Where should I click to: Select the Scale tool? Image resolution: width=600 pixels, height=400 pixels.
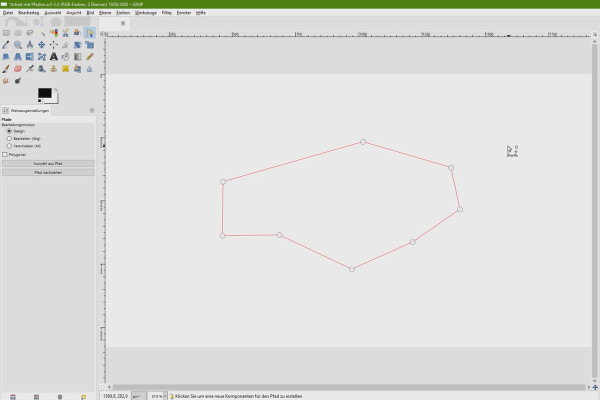click(89, 45)
